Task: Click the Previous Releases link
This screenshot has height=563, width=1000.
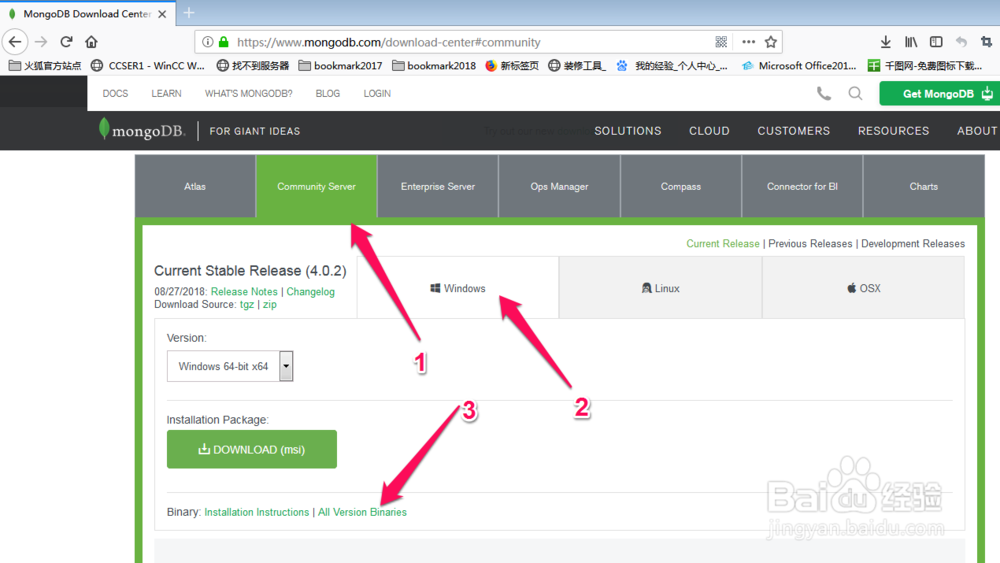Action: [x=810, y=244]
